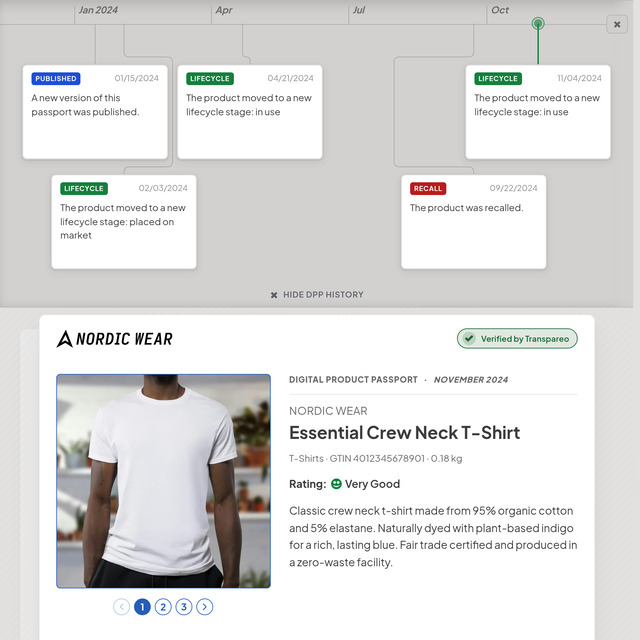Viewport: 640px width, 640px height.
Task: Go to next product image
Action: pos(204,607)
